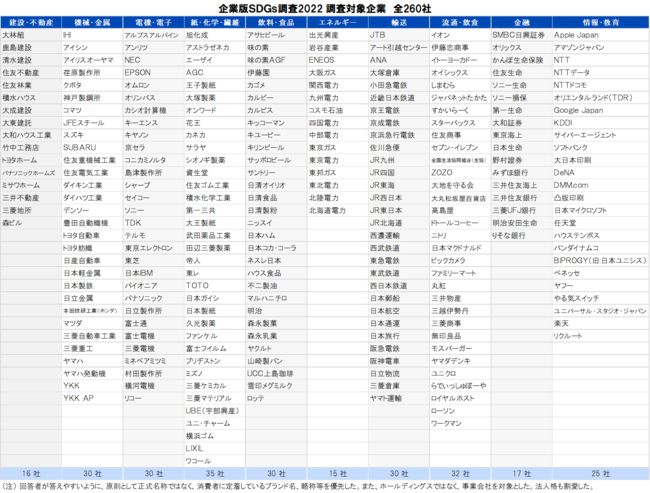
Task: Select the Google Japan cell
Action: click(601, 110)
